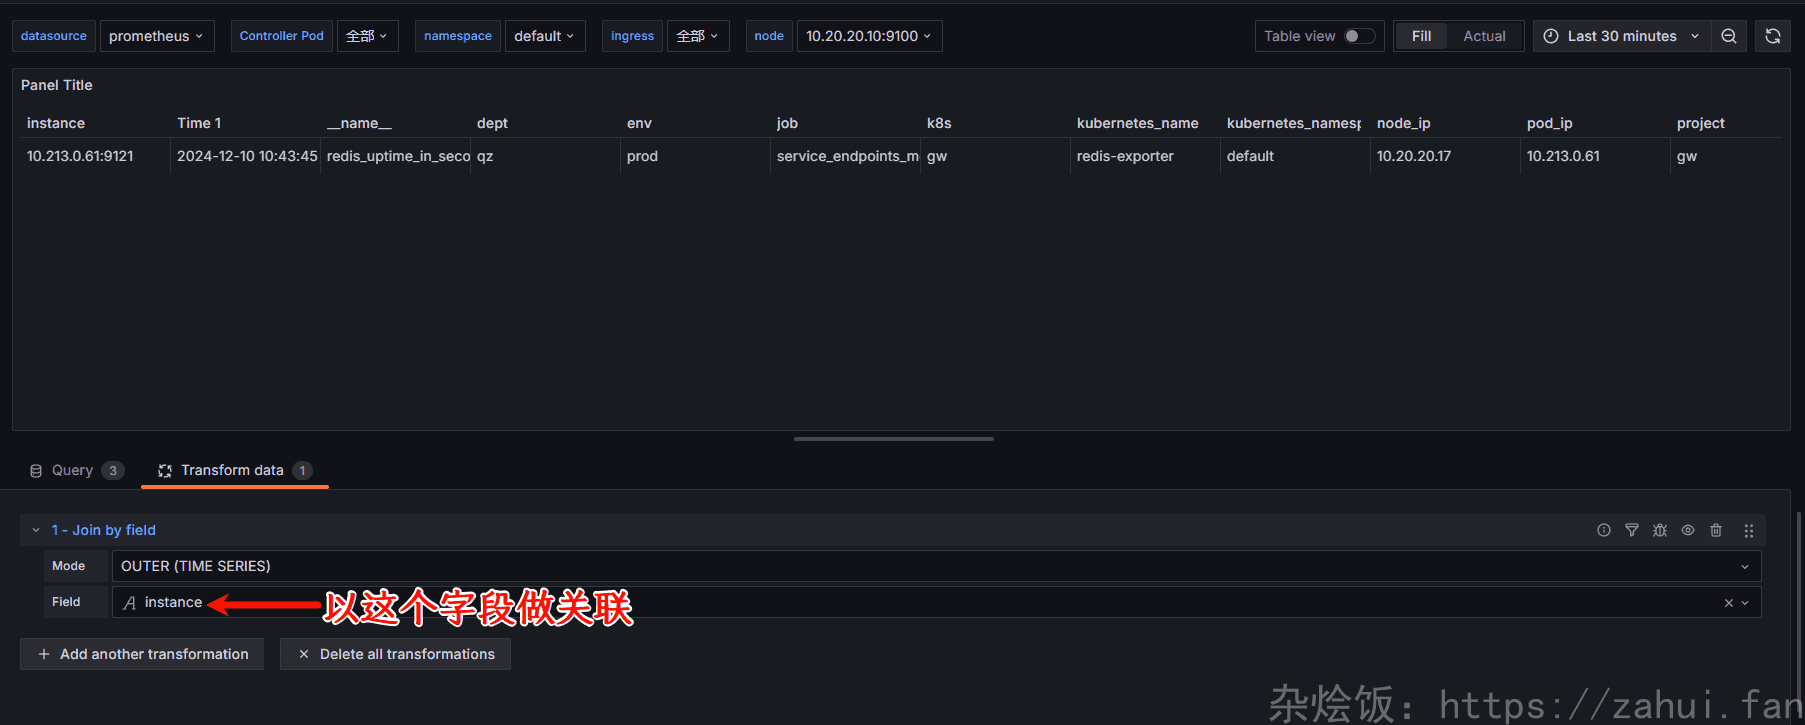Open the prometheus datasource dropdown
Image resolution: width=1805 pixels, height=725 pixels.
pyautogui.click(x=156, y=36)
